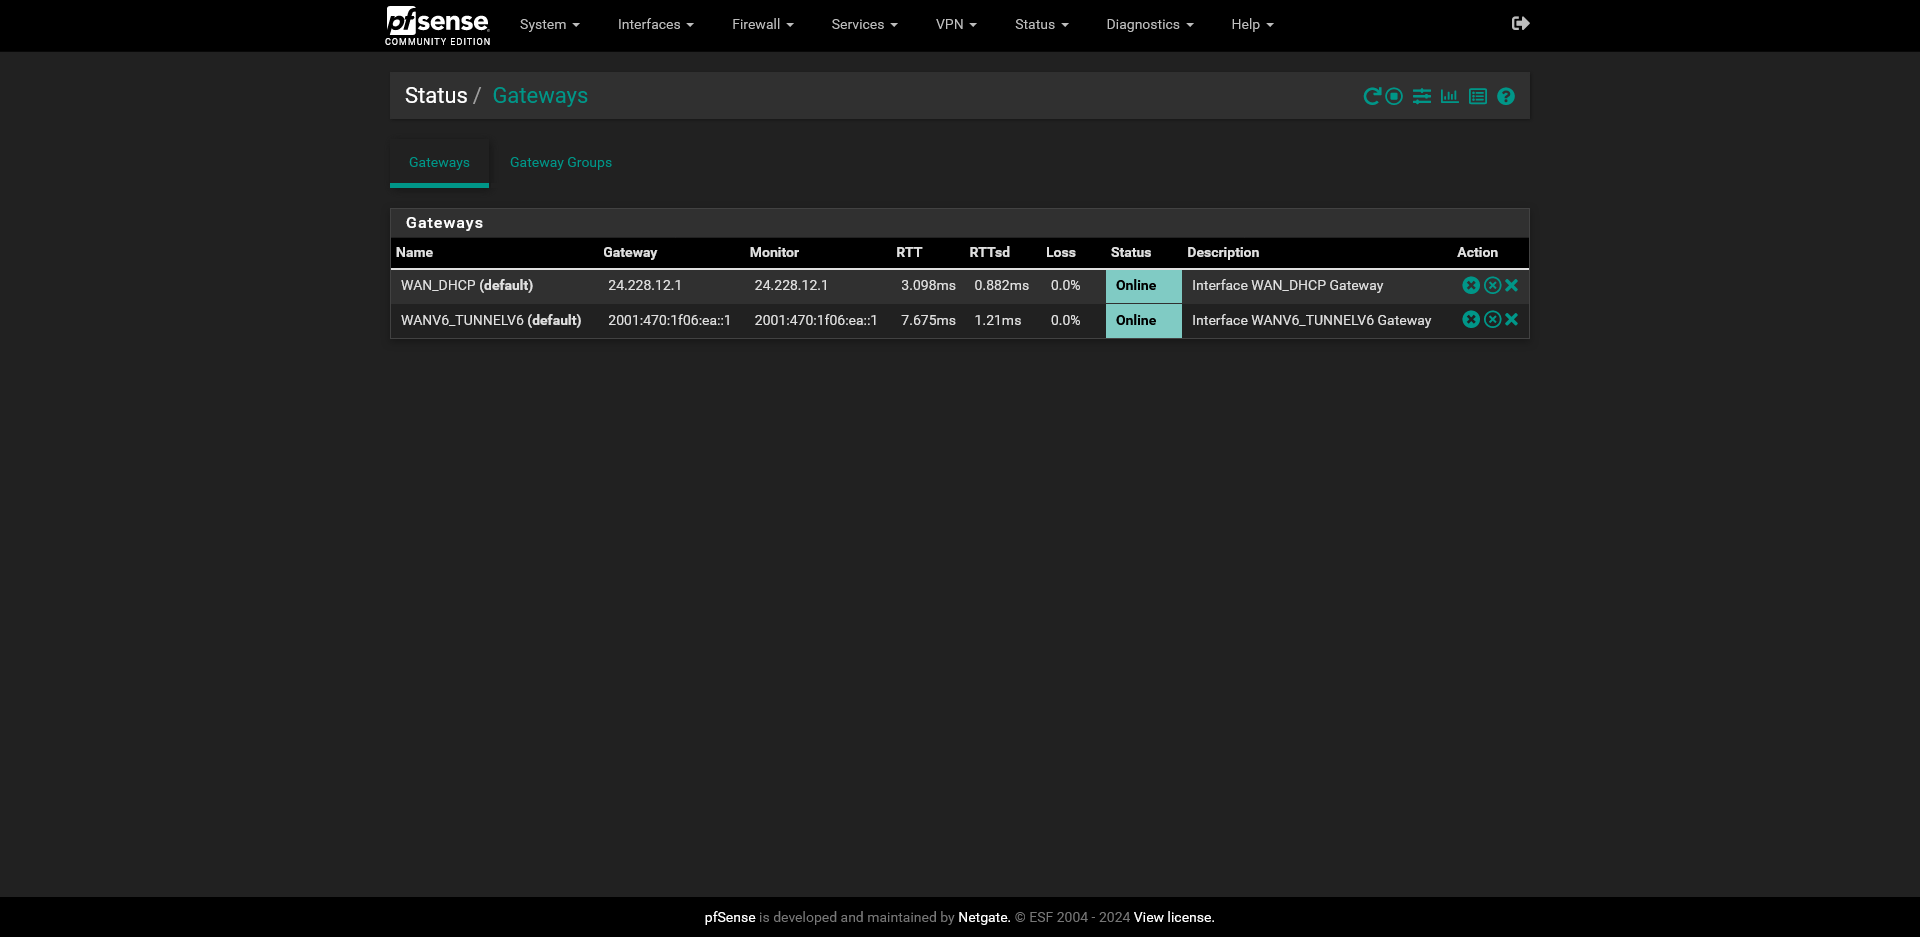Click the View license link in footer
This screenshot has width=1920, height=937.
tap(1174, 917)
